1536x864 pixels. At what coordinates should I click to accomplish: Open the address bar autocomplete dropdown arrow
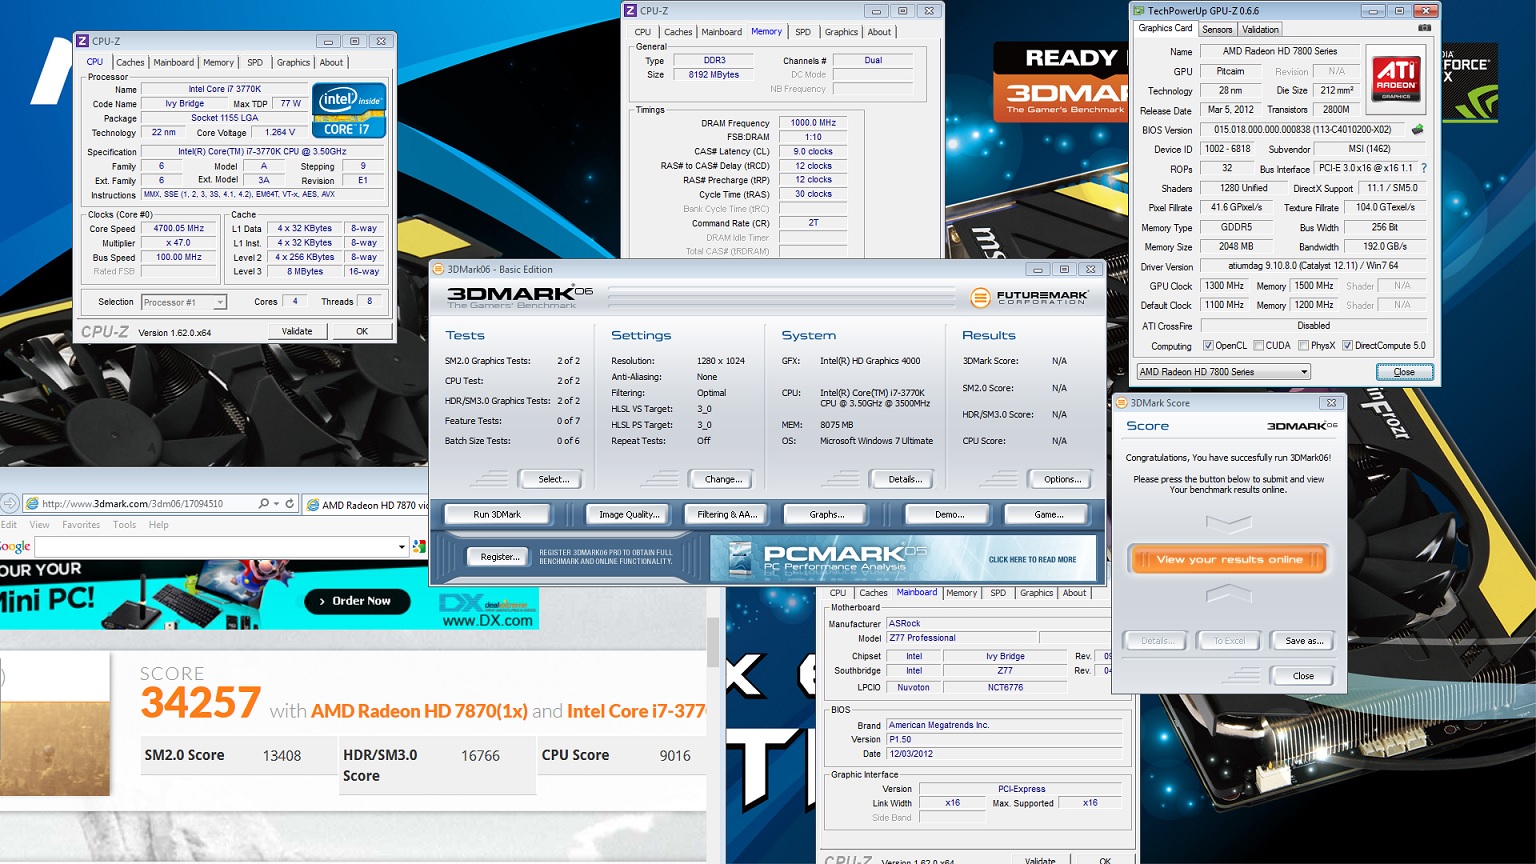point(277,504)
